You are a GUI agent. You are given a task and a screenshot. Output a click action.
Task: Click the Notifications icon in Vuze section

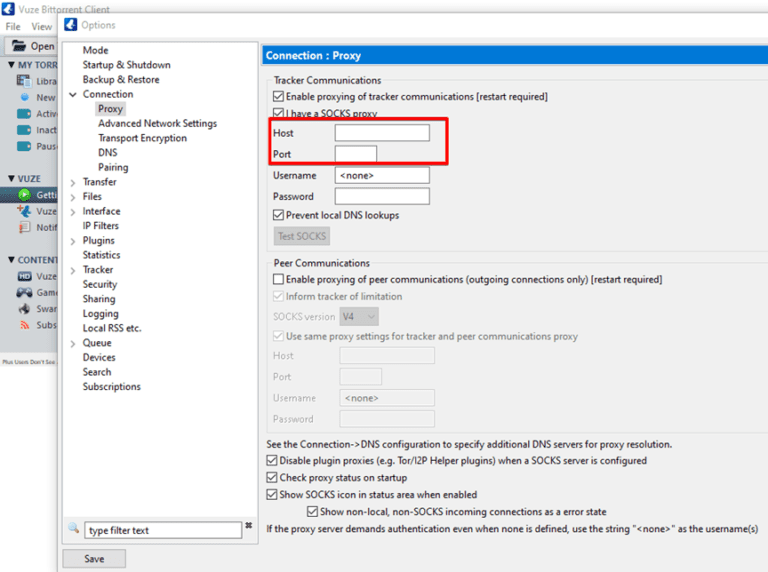coord(25,227)
